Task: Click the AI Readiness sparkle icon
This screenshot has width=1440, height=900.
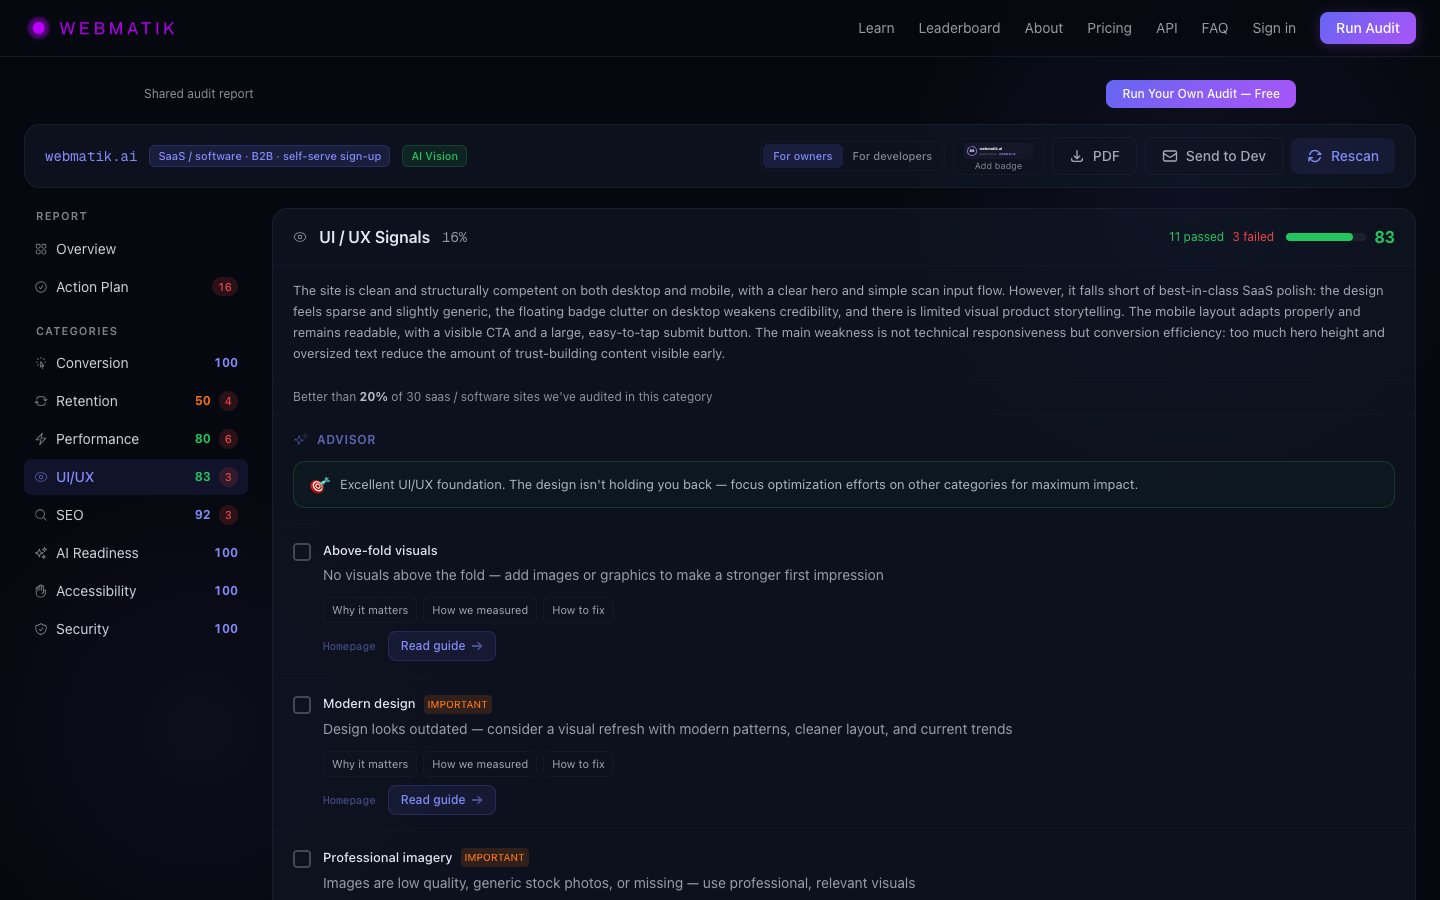Action: (41, 553)
